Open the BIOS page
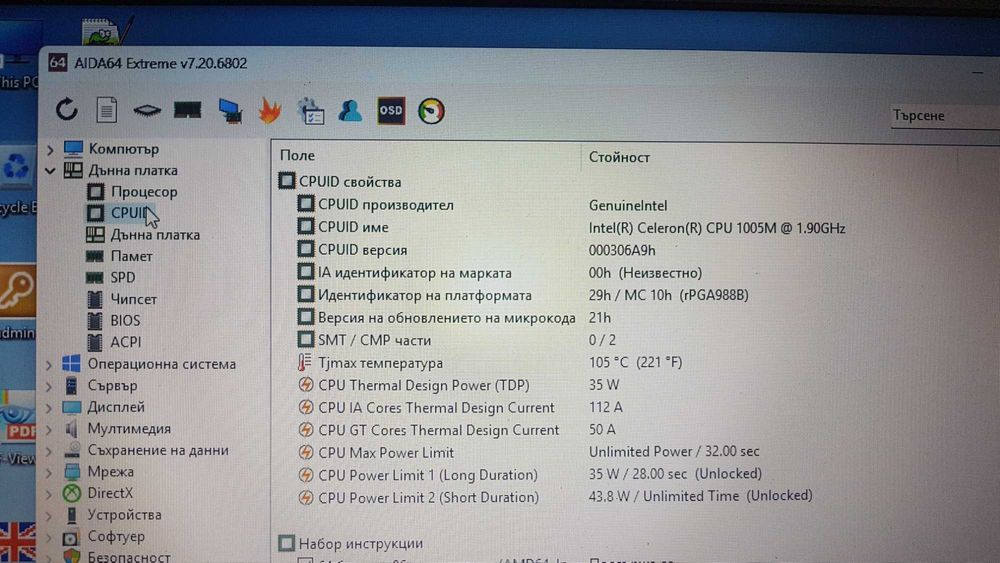 click(125, 321)
